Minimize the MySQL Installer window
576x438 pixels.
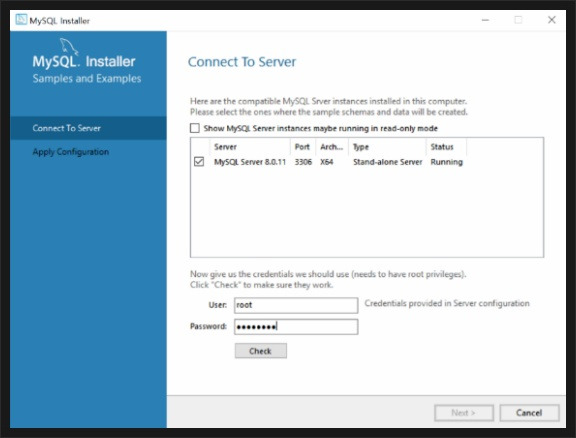click(x=485, y=20)
